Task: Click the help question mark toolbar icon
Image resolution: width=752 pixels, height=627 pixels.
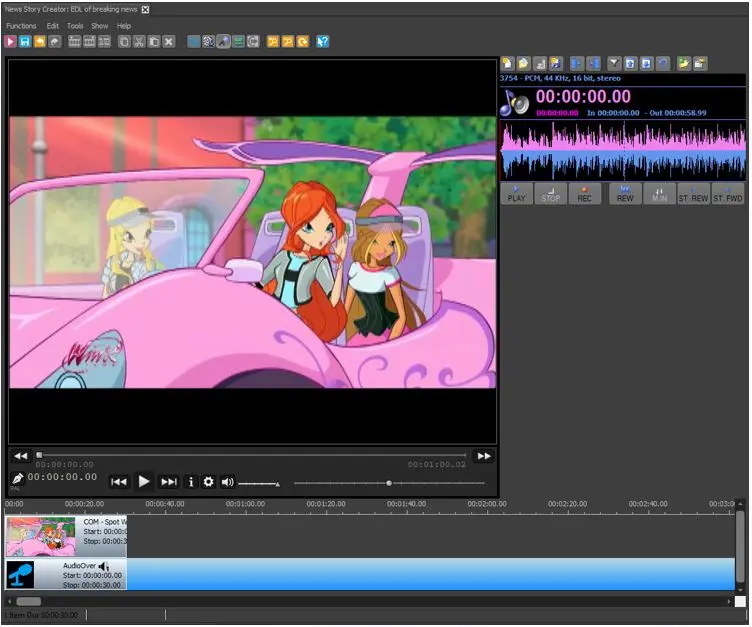Action: [x=322, y=42]
